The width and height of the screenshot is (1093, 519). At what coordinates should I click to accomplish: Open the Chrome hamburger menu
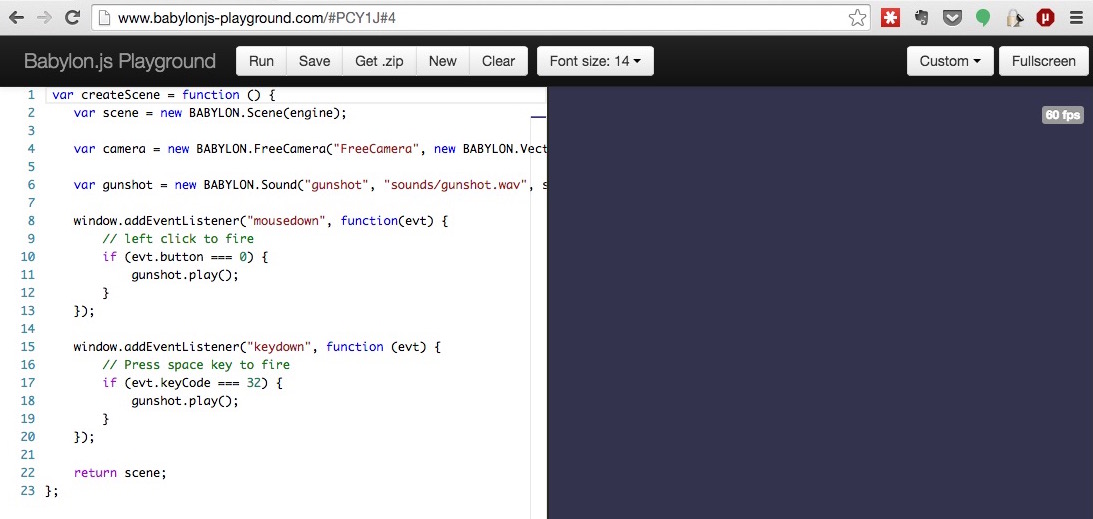pos(1076,18)
